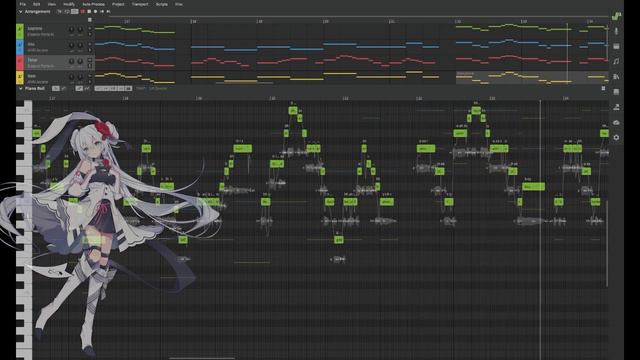Image resolution: width=640 pixels, height=360 pixels.
Task: Open the View menu
Action: coord(52,4)
